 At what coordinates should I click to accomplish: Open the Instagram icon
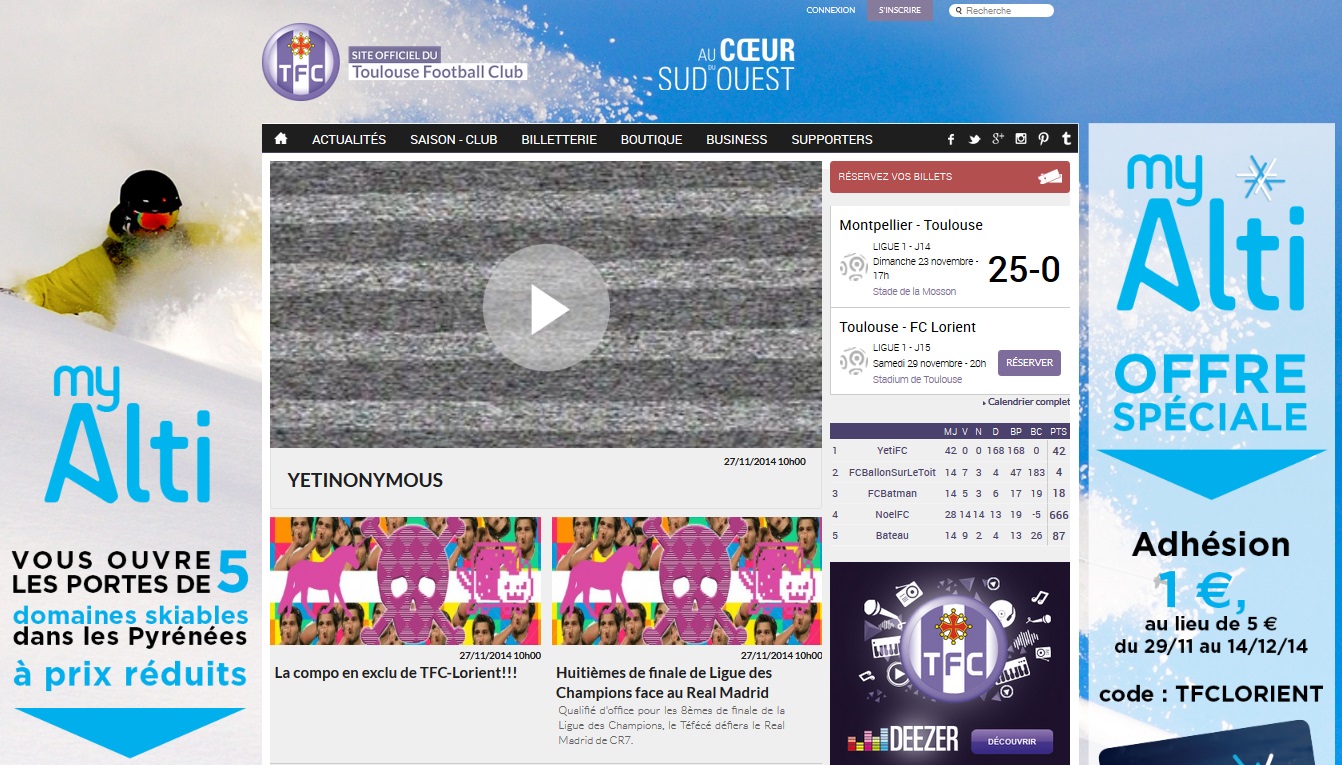pyautogui.click(x=1021, y=139)
